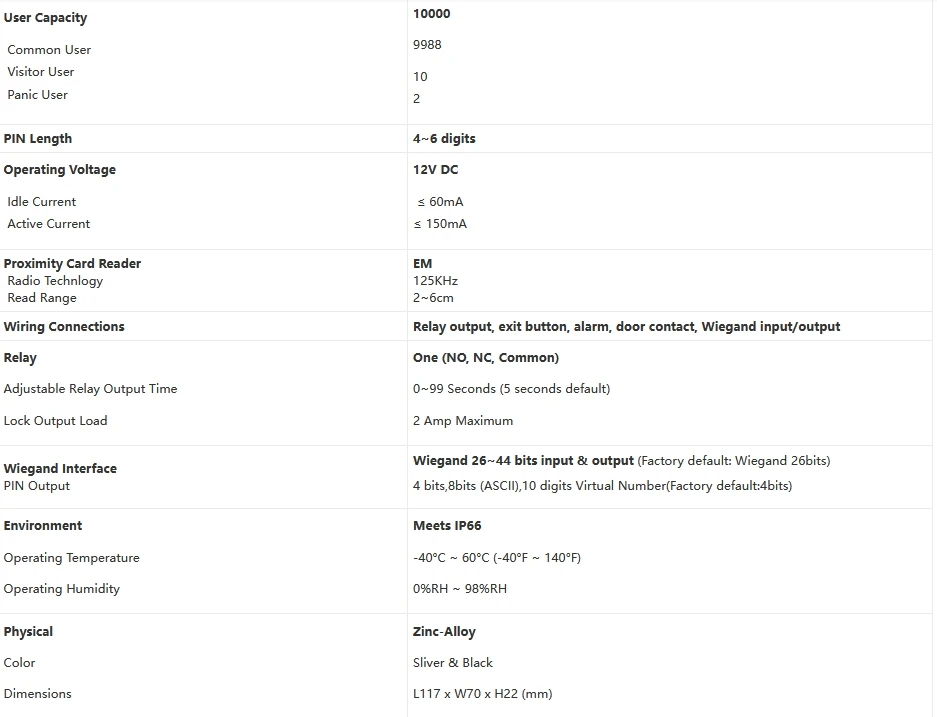This screenshot has height=717, width=937.
Task: Click the Adjustable Relay Output Time label
Action: click(90, 389)
